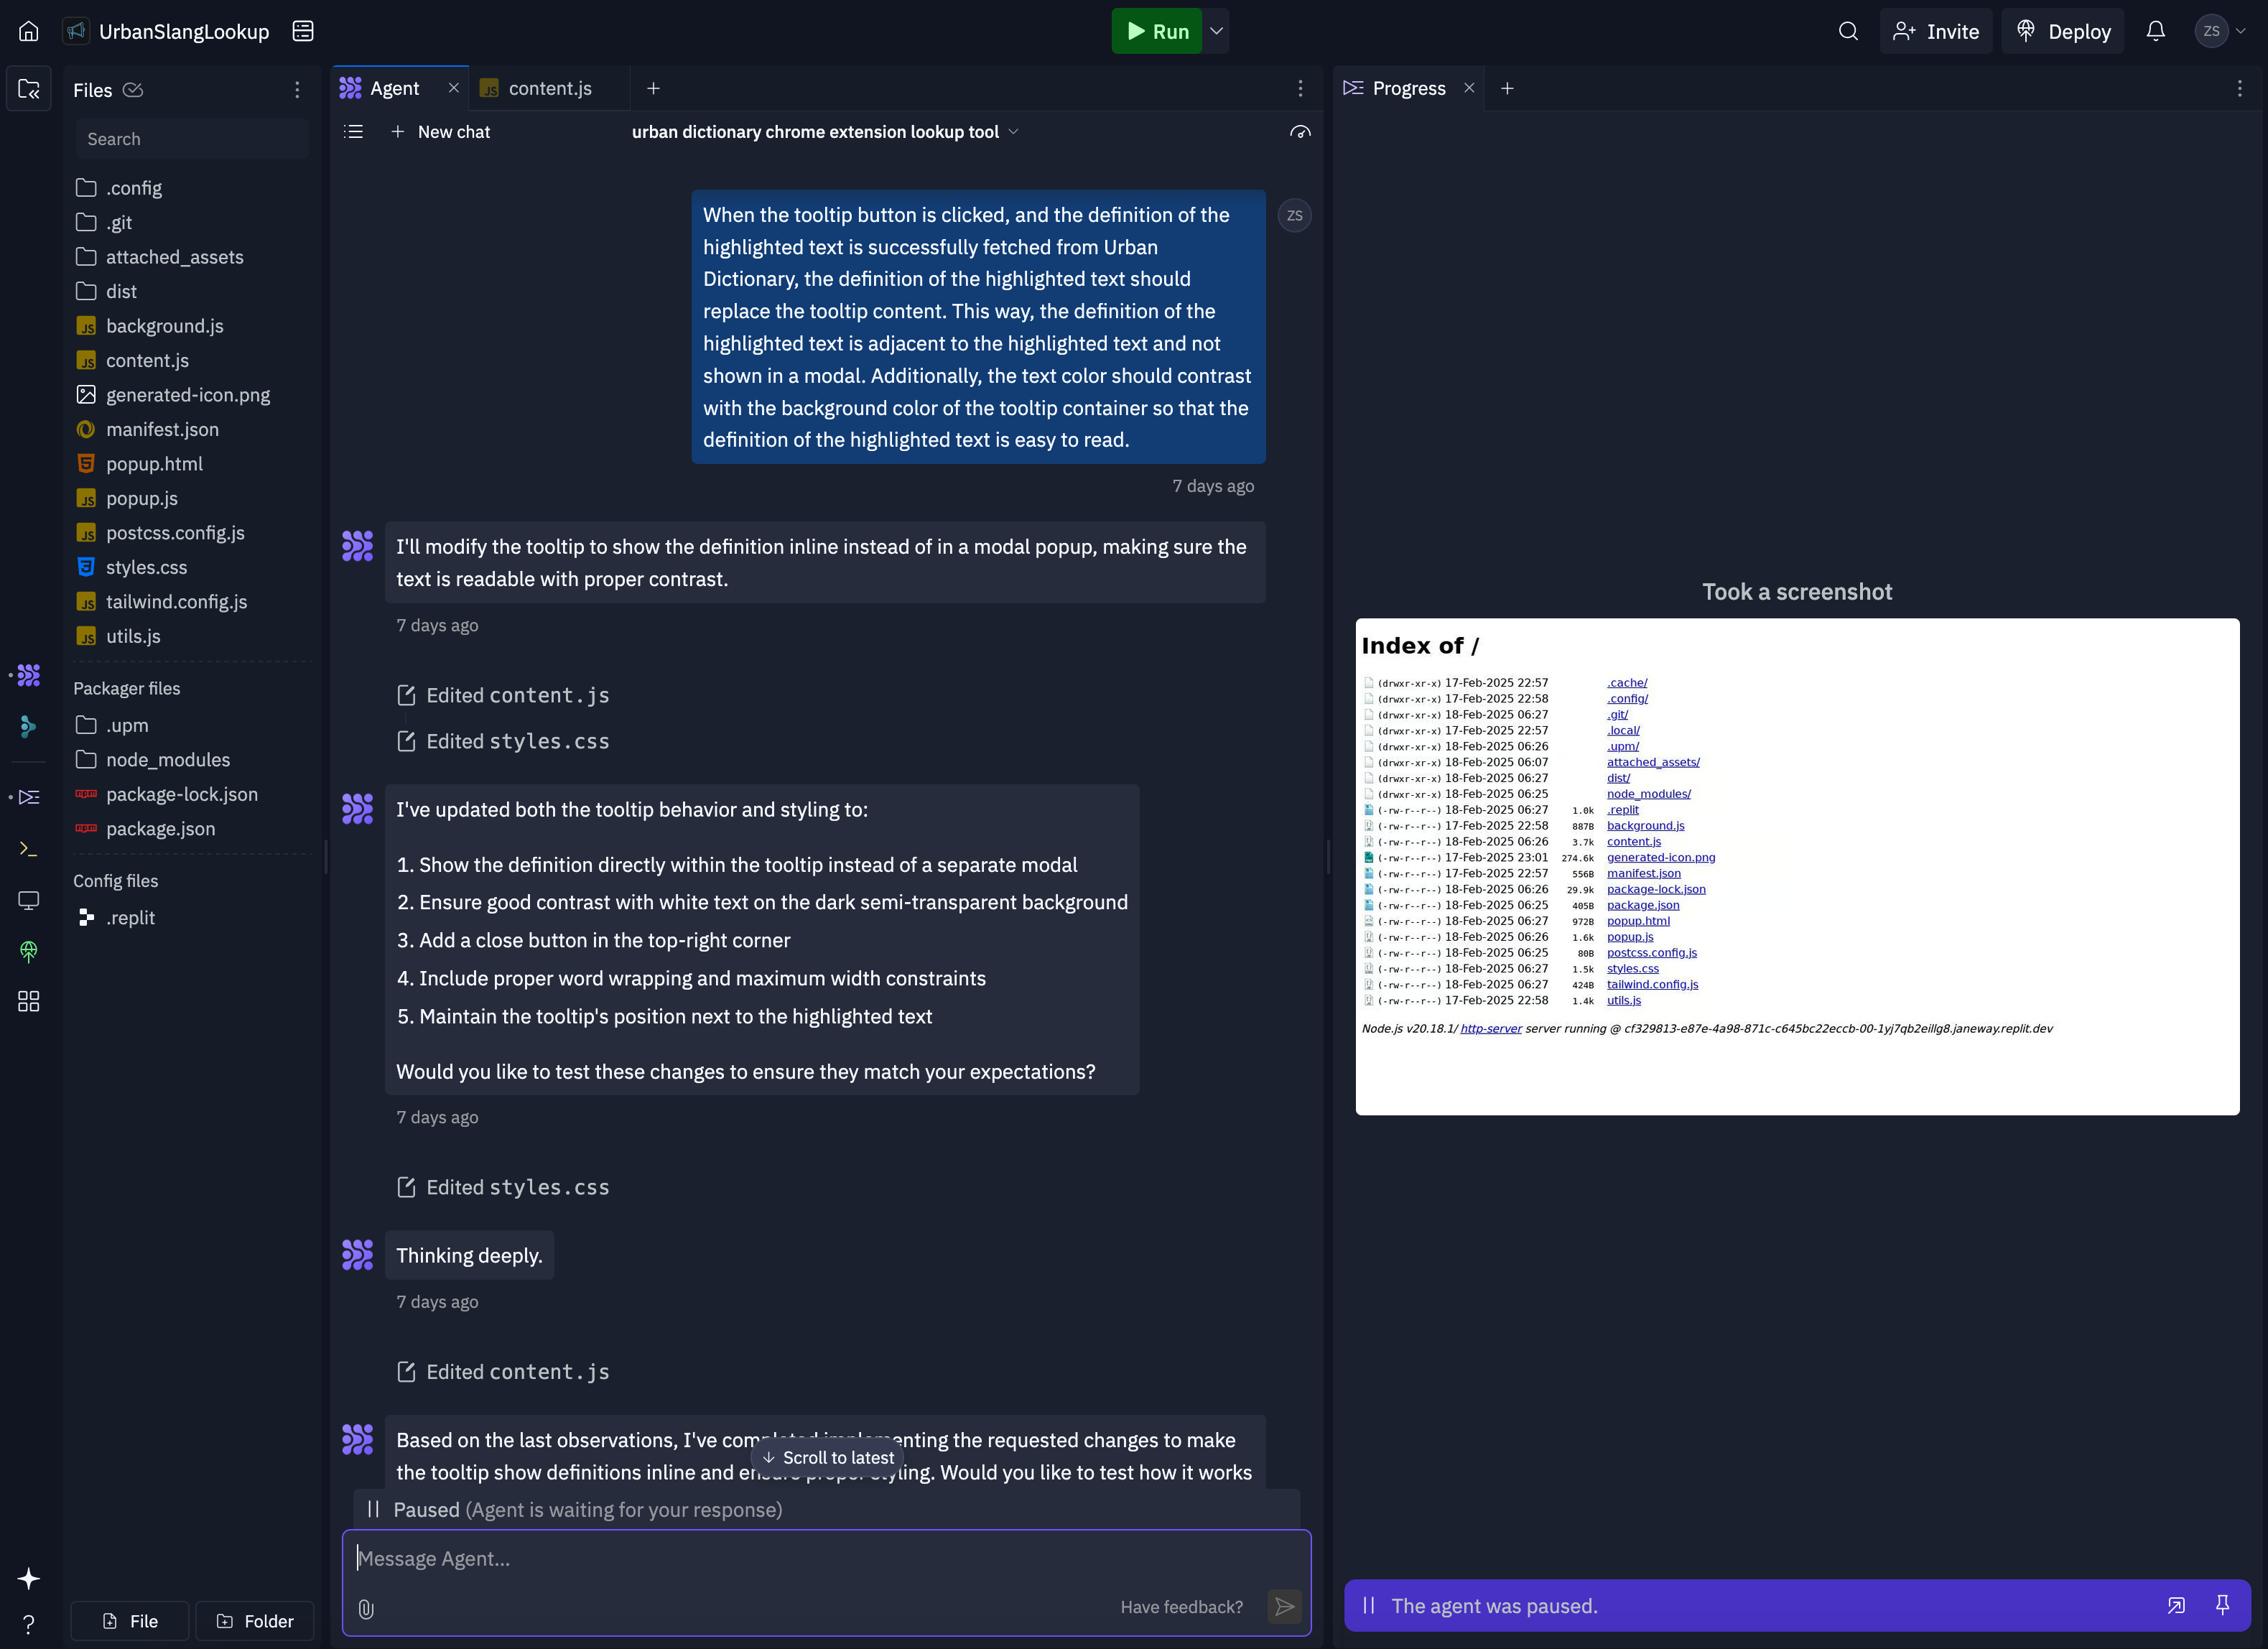
Task: Open the Shell terminal sidebar icon
Action: pyautogui.click(x=29, y=849)
